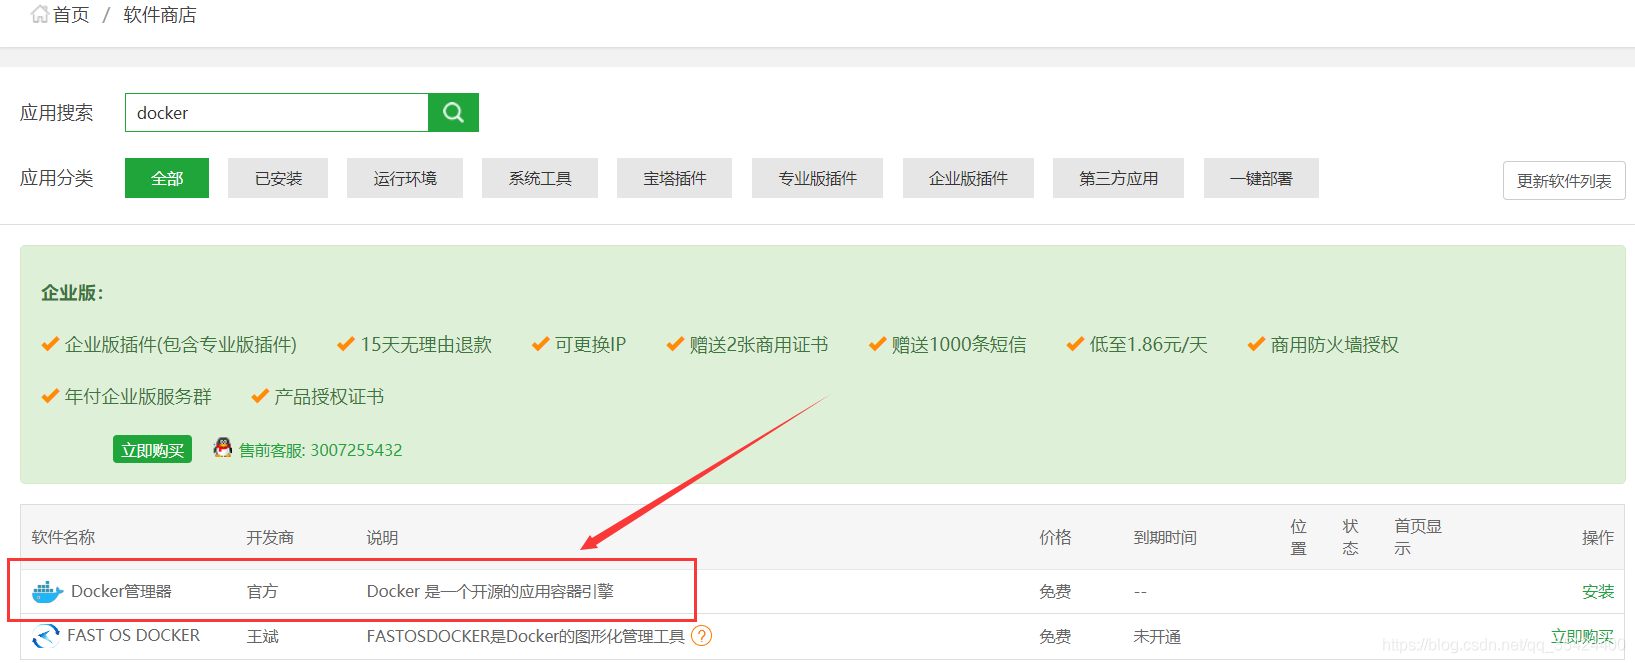
Task: Select the 第三方应用 category
Action: tap(1118, 178)
